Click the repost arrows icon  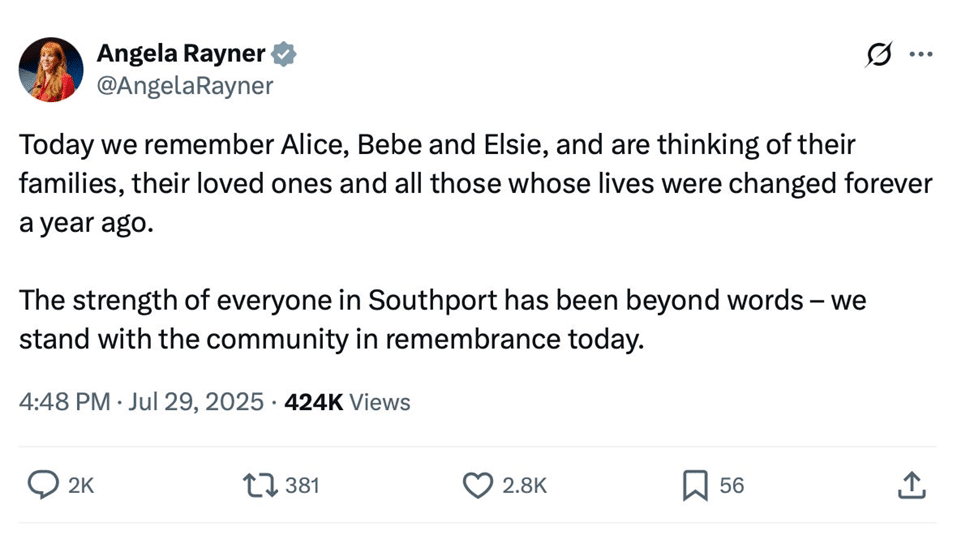(x=261, y=486)
